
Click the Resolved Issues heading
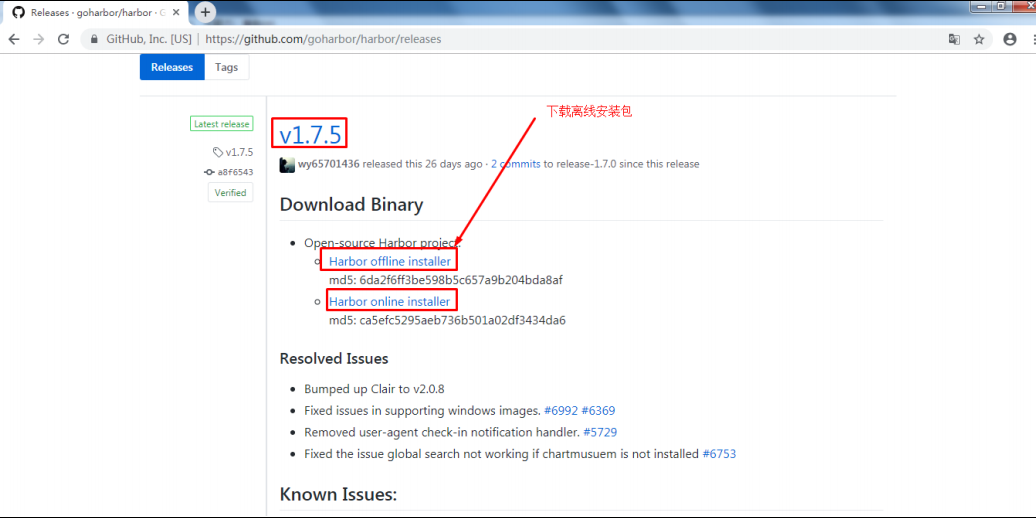point(334,359)
